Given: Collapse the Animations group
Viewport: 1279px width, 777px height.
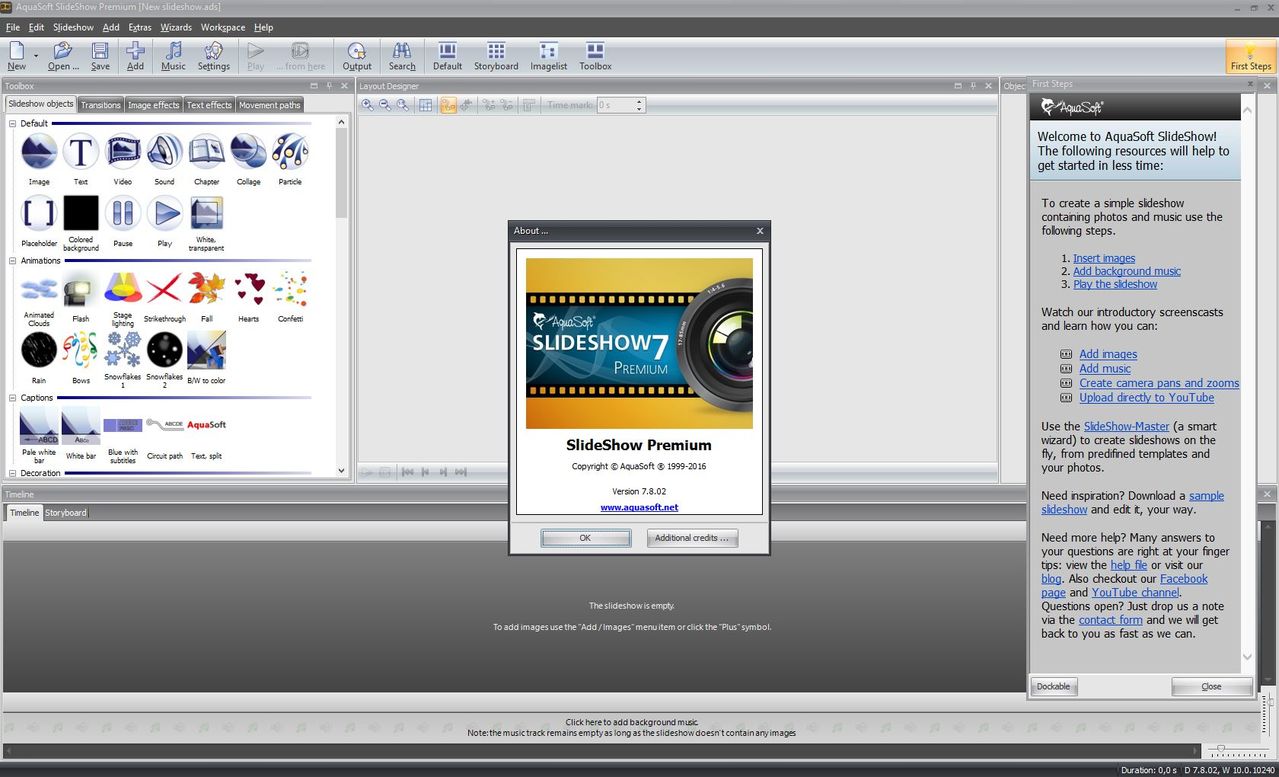Looking at the screenshot, I should [x=13, y=261].
